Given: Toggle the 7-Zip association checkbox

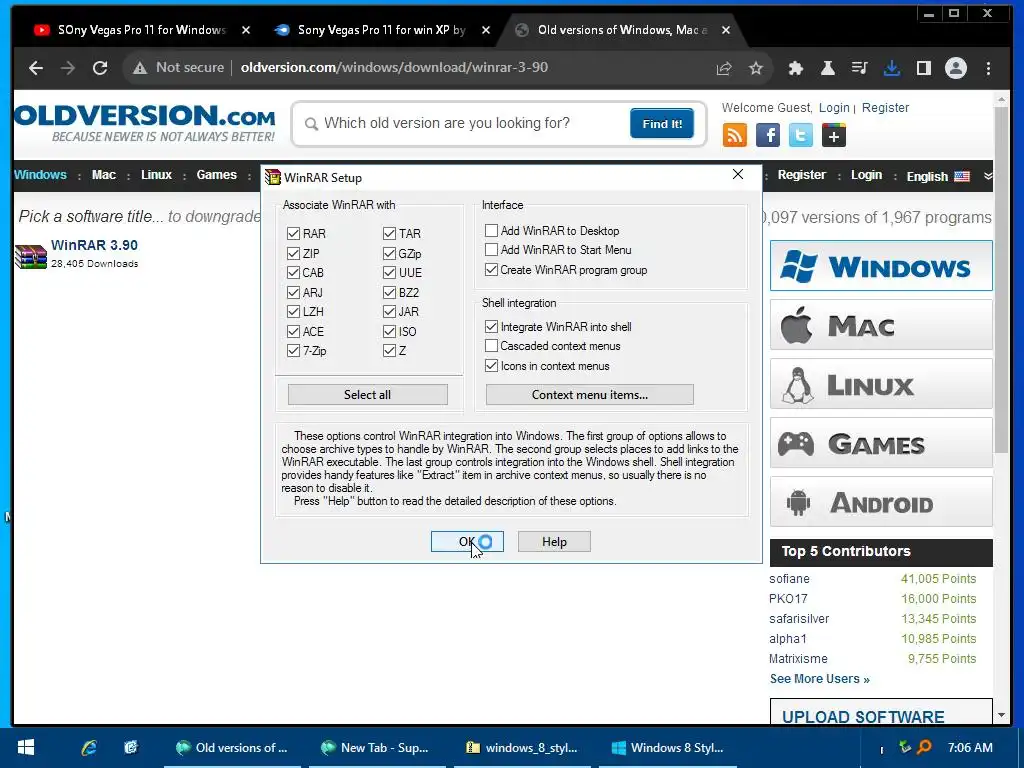Looking at the screenshot, I should (x=293, y=351).
